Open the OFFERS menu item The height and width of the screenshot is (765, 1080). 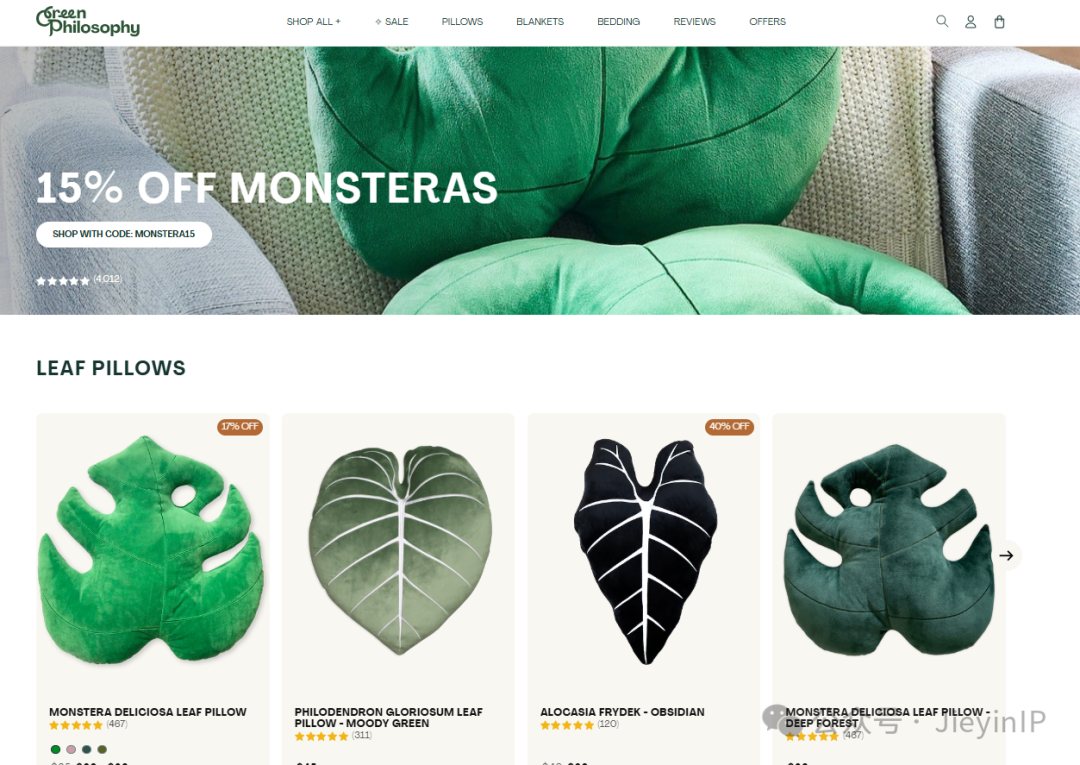(x=767, y=22)
